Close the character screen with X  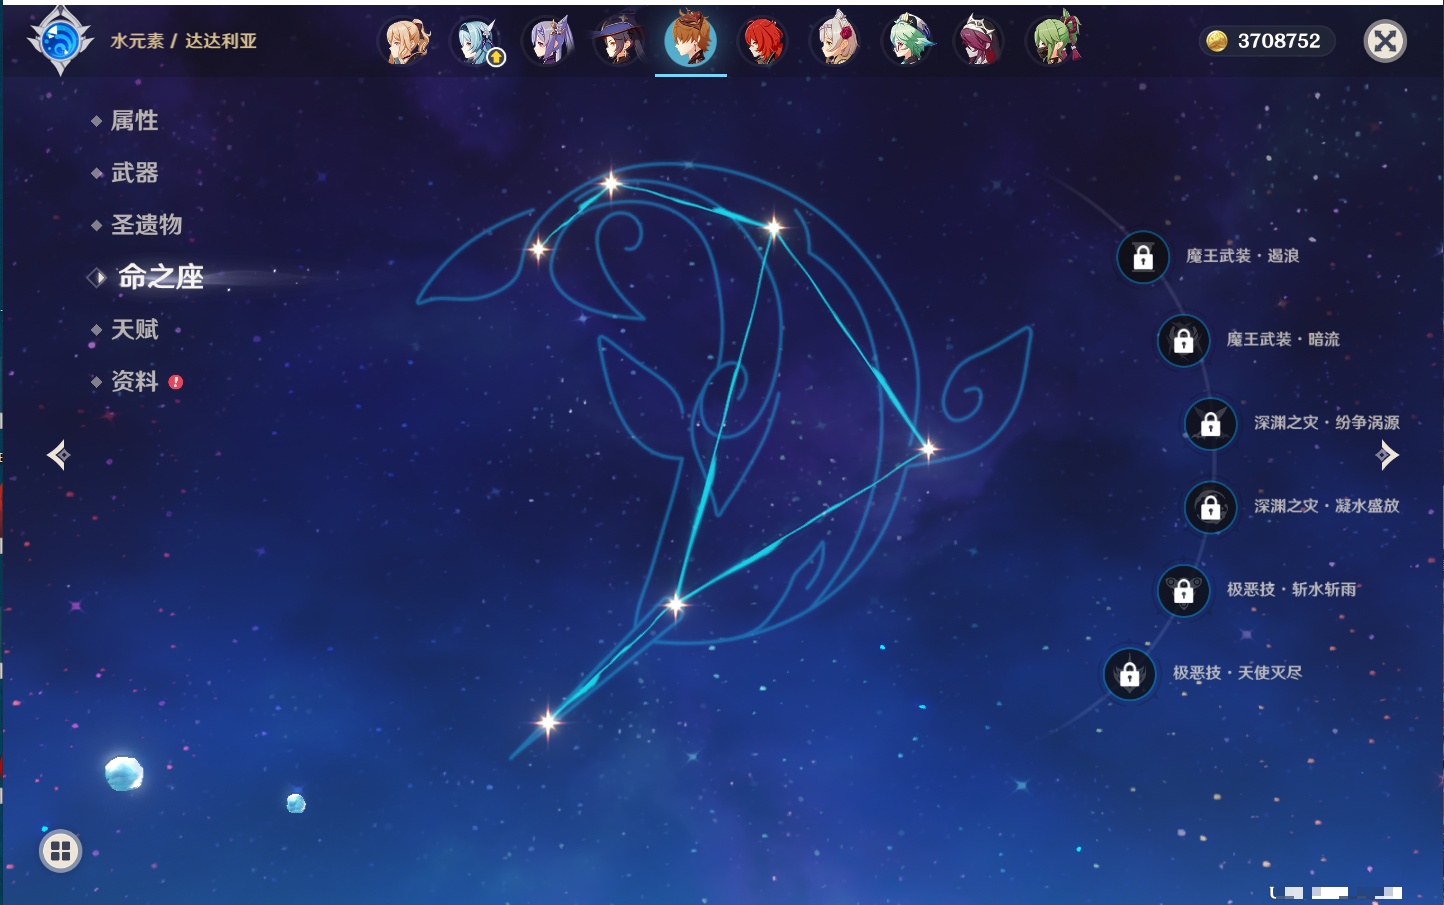pos(1385,41)
